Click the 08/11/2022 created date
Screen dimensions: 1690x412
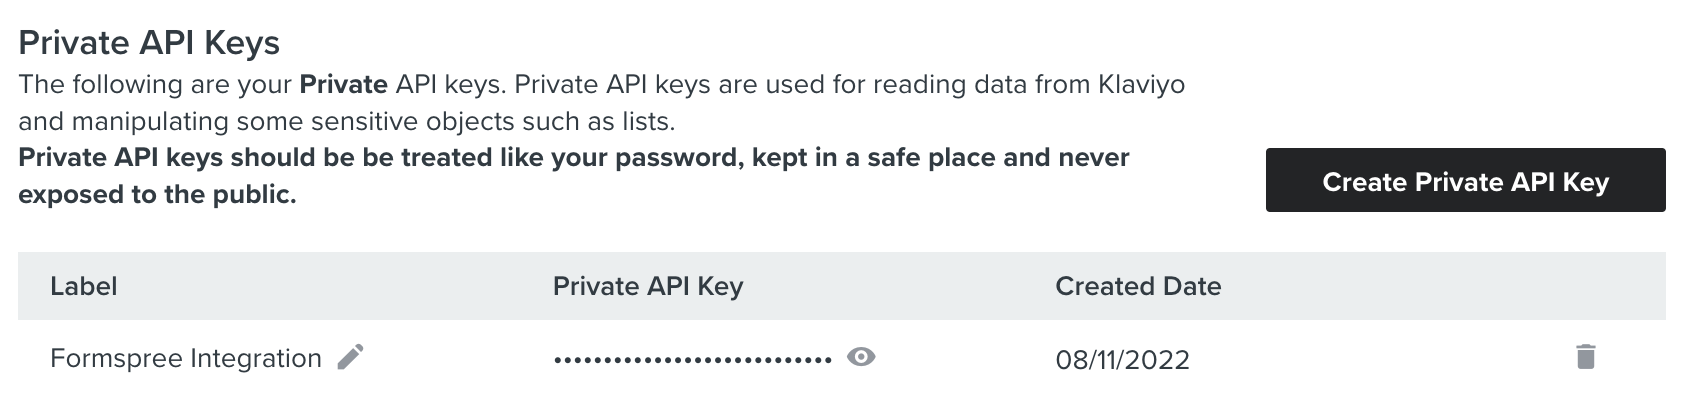[x=1122, y=359]
